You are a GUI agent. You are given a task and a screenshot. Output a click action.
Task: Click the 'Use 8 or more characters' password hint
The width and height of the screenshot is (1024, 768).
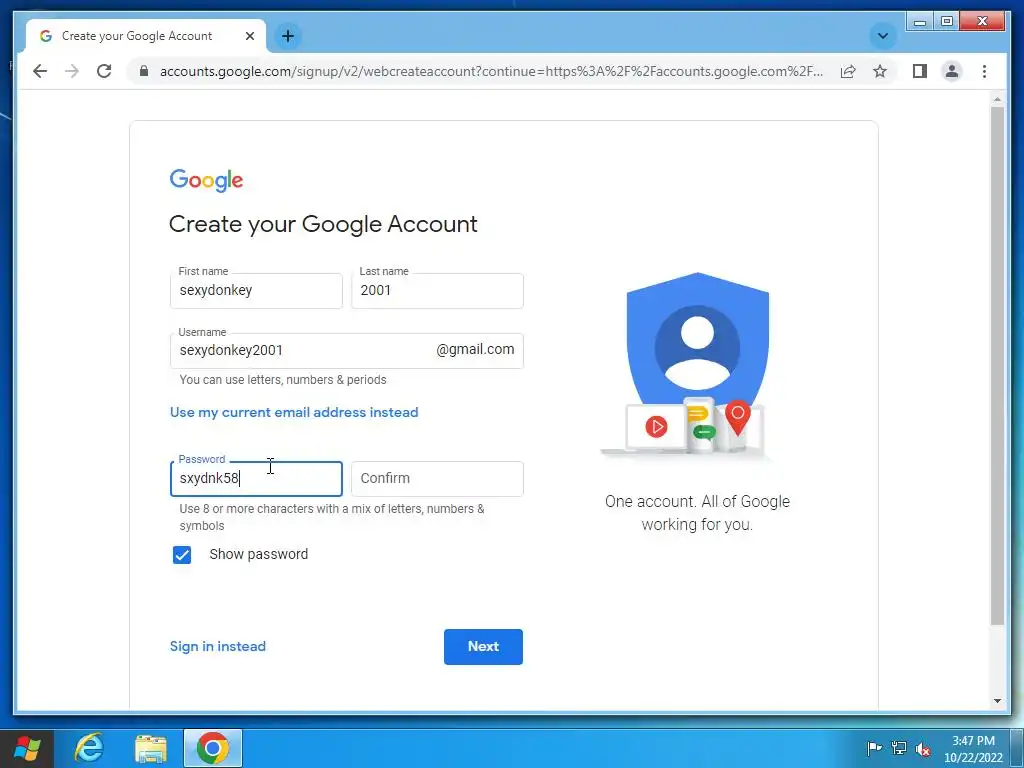click(x=332, y=517)
